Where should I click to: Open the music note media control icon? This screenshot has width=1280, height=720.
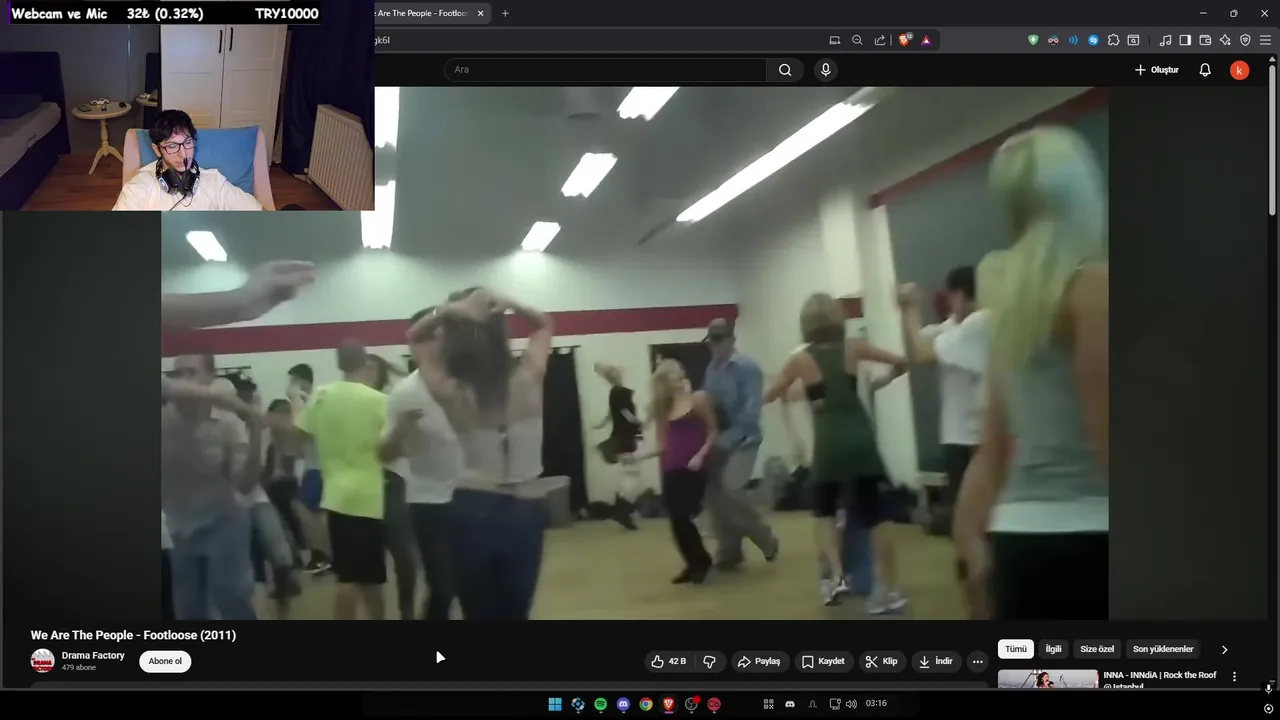pos(1165,40)
